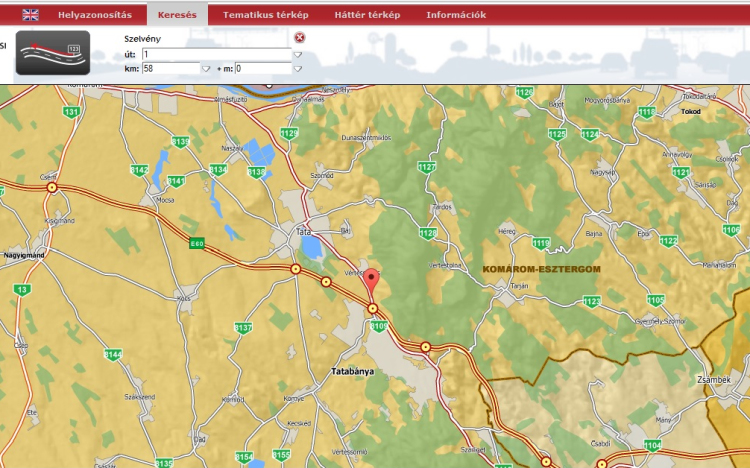Open the Tematikus térkép tab
Image resolution: width=750 pixels, height=468 pixels.
(x=265, y=15)
